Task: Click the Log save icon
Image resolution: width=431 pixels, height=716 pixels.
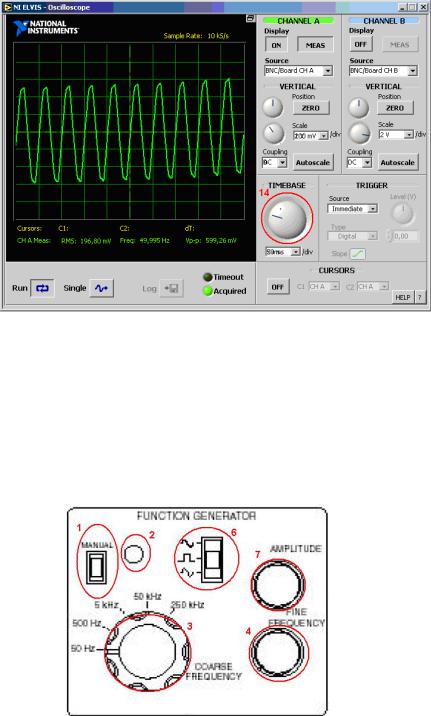Action: coord(172,288)
